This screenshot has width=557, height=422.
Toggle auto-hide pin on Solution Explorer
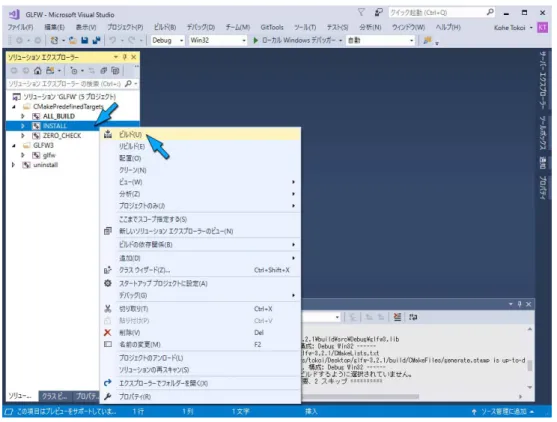(125, 57)
